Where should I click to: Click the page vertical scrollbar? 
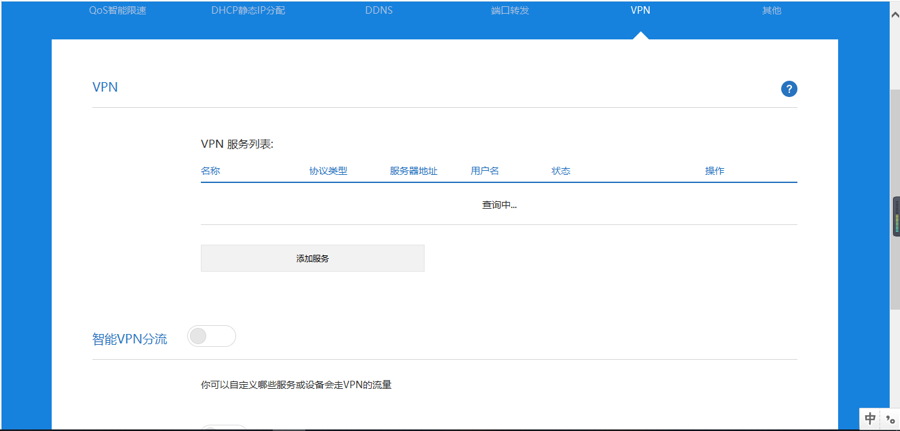pos(895,200)
